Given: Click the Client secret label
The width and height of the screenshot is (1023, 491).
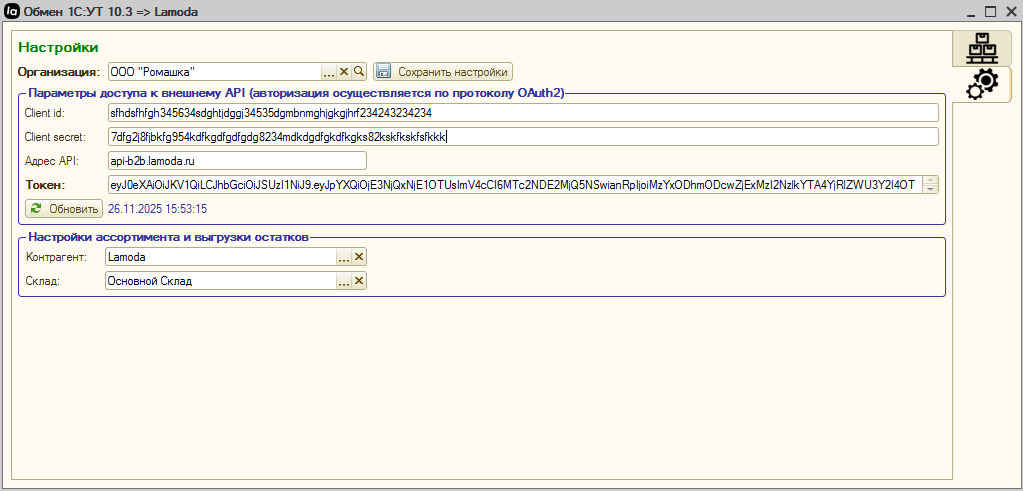Looking at the screenshot, I should [x=55, y=137].
